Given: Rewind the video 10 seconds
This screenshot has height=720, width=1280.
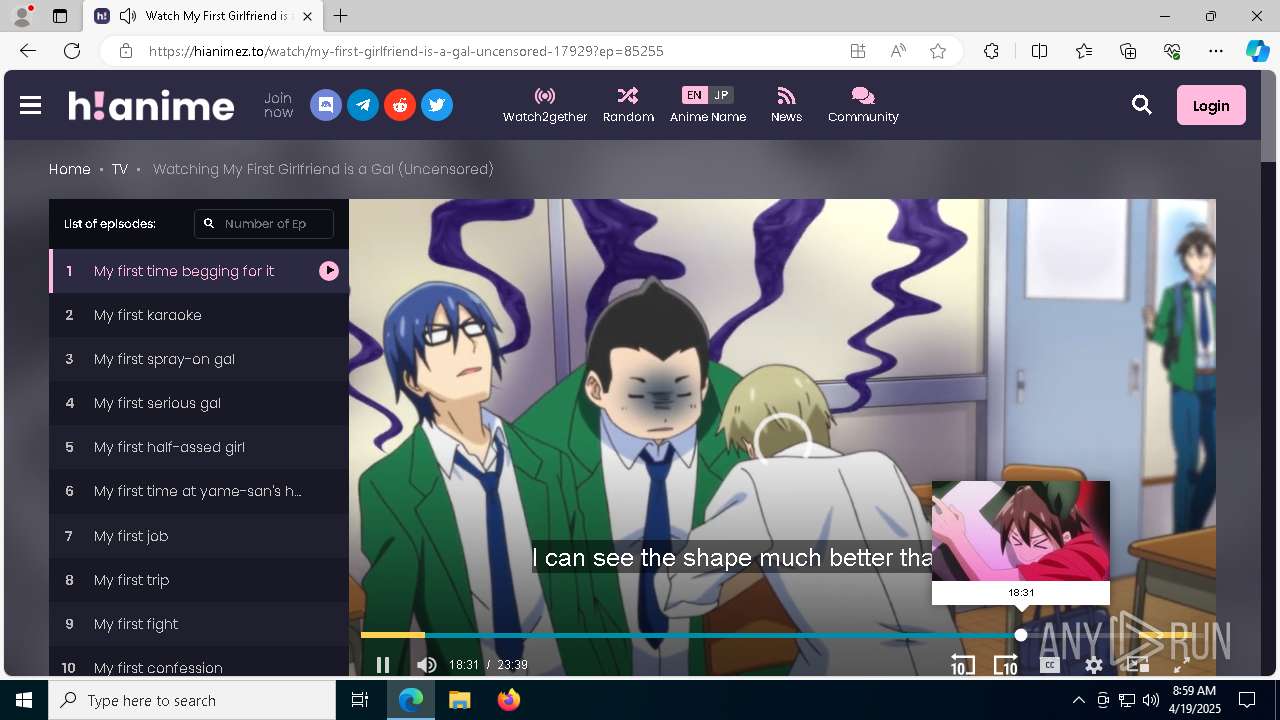Looking at the screenshot, I should 962,665.
